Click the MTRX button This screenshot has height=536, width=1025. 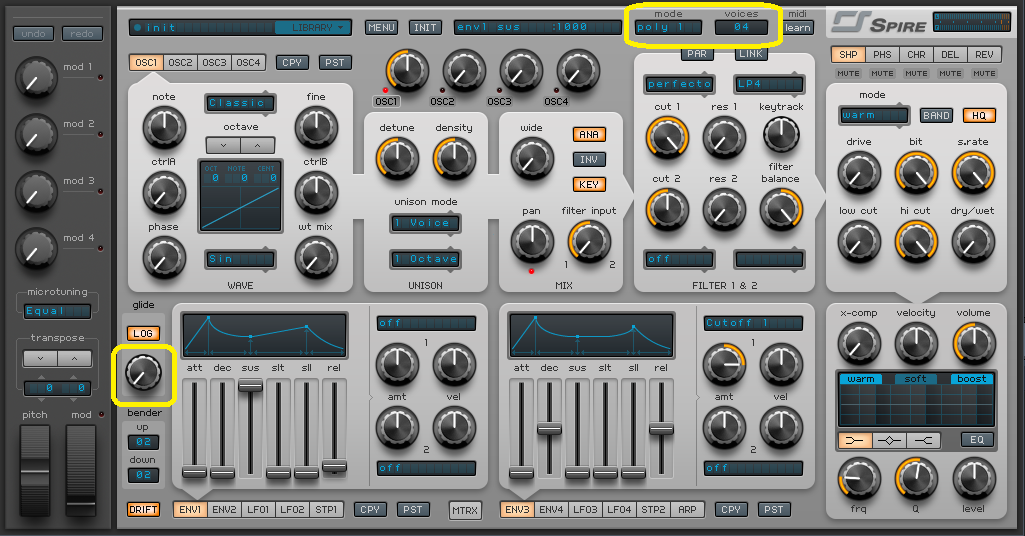(465, 510)
